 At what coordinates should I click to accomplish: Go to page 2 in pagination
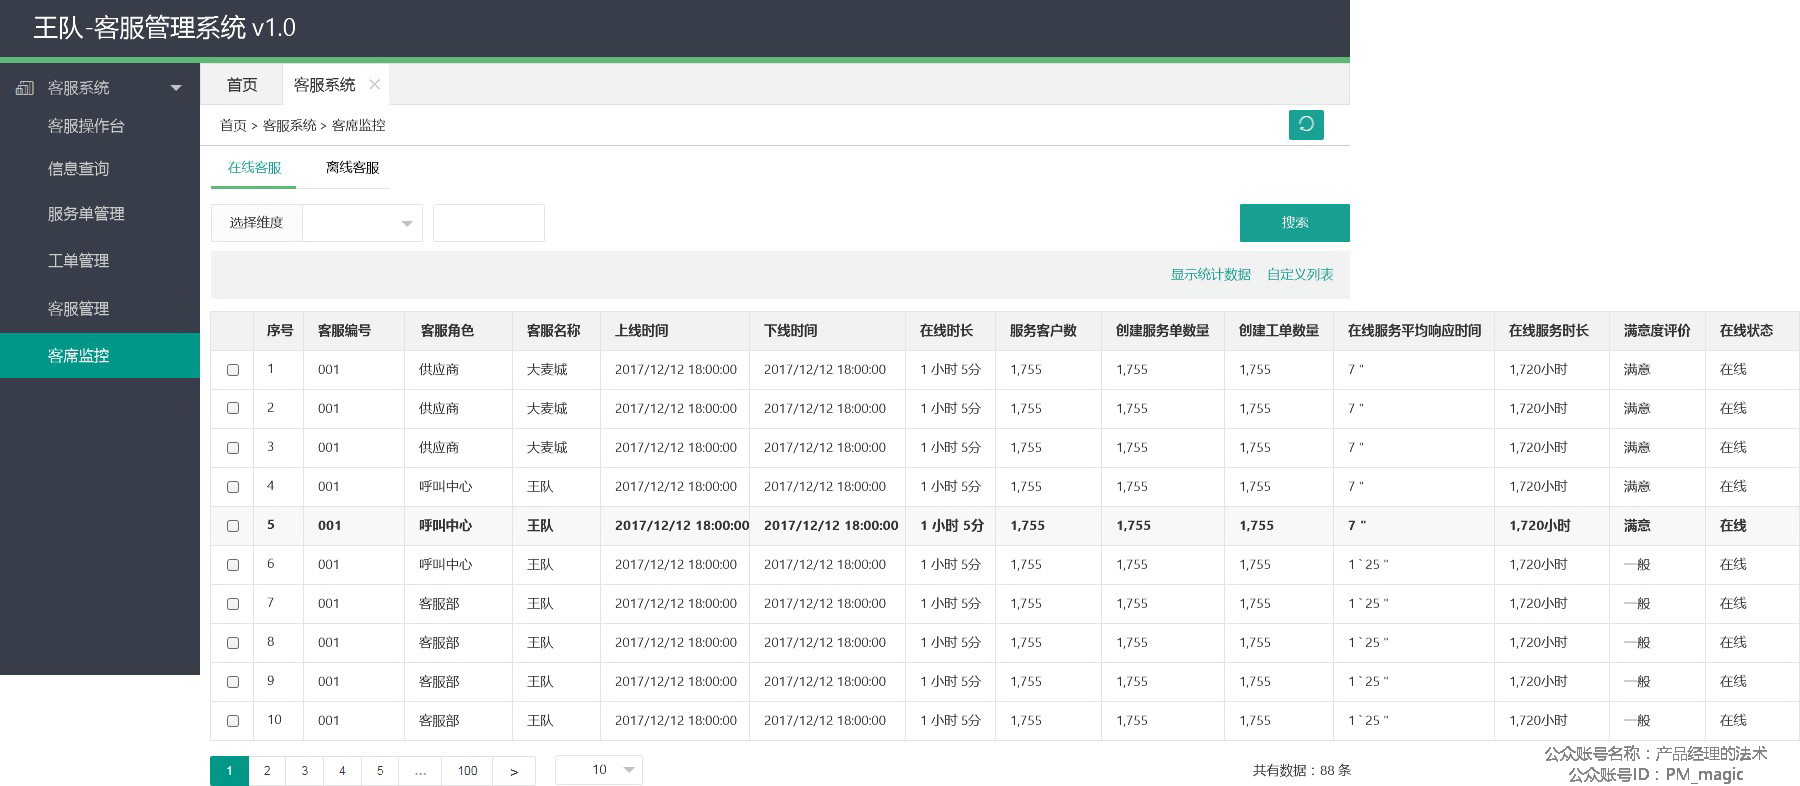267,771
